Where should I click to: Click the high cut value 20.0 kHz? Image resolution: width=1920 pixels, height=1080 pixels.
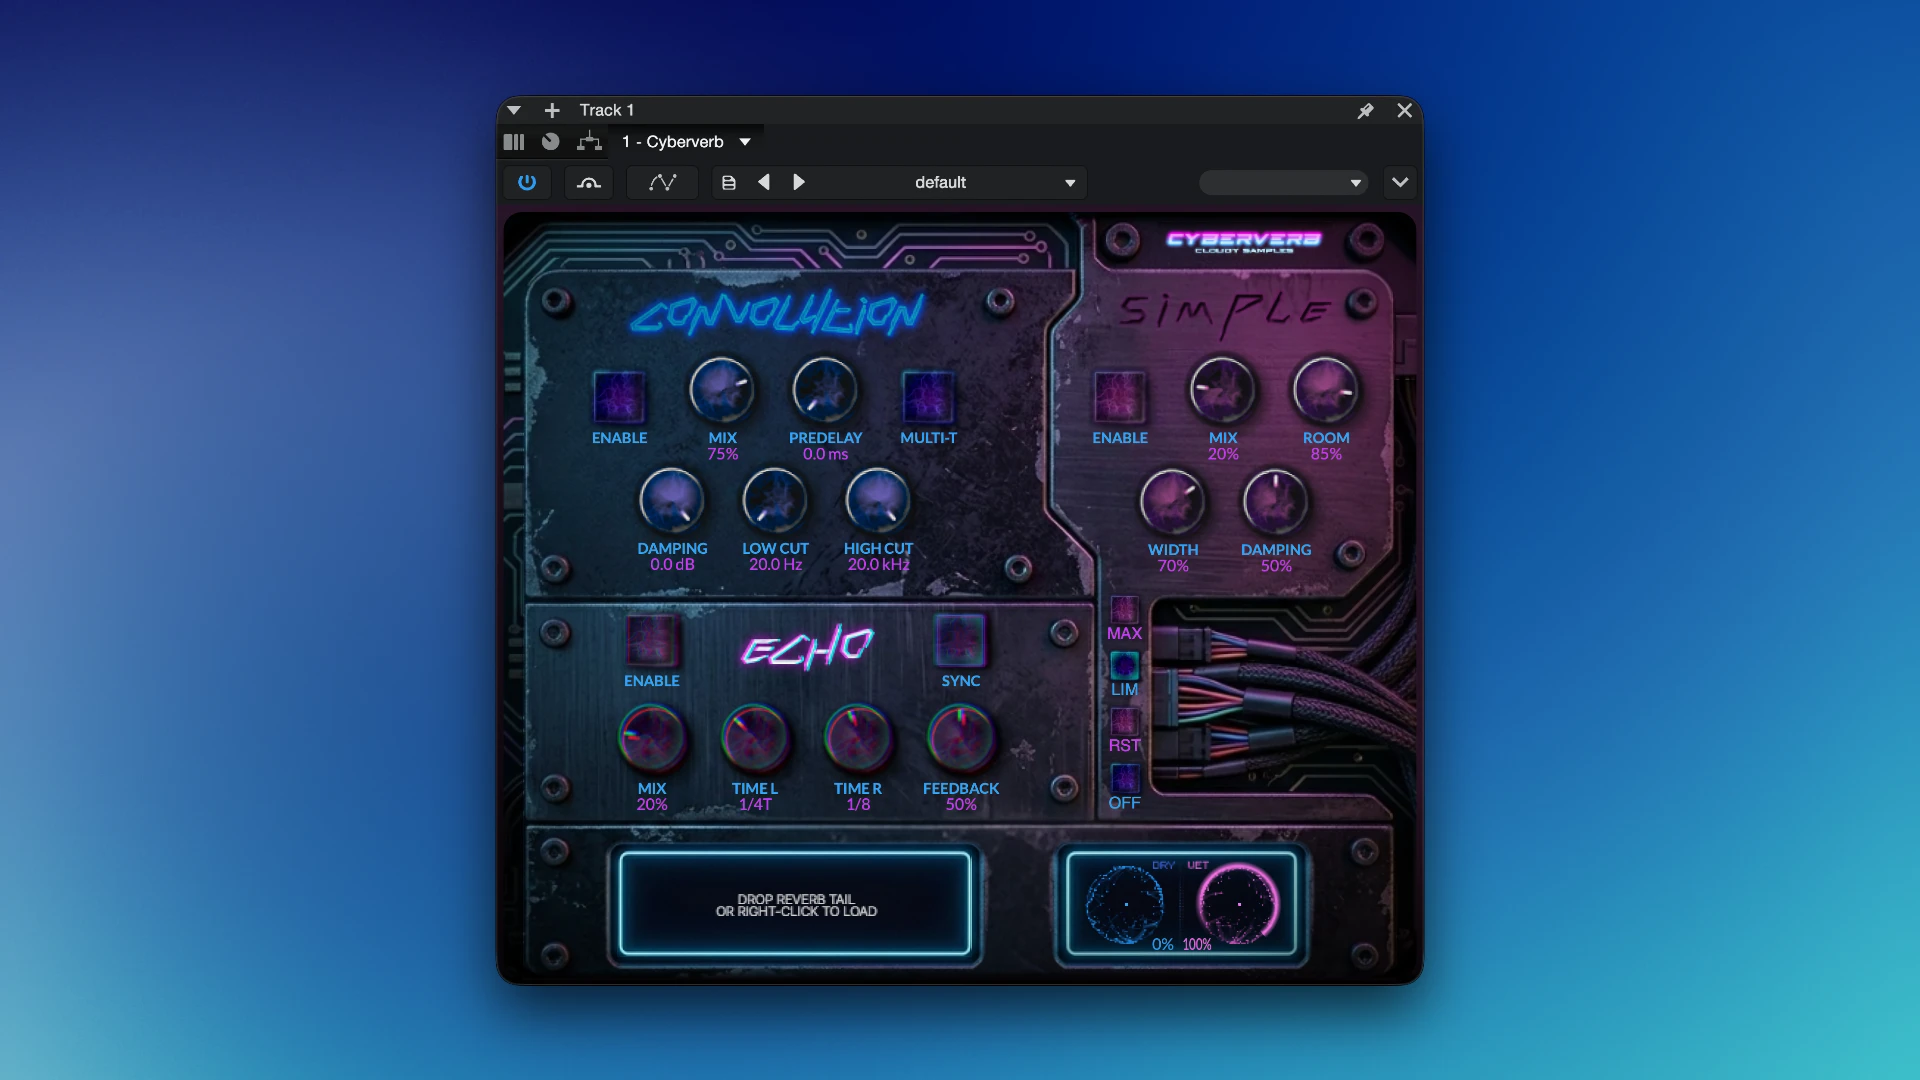tap(878, 564)
